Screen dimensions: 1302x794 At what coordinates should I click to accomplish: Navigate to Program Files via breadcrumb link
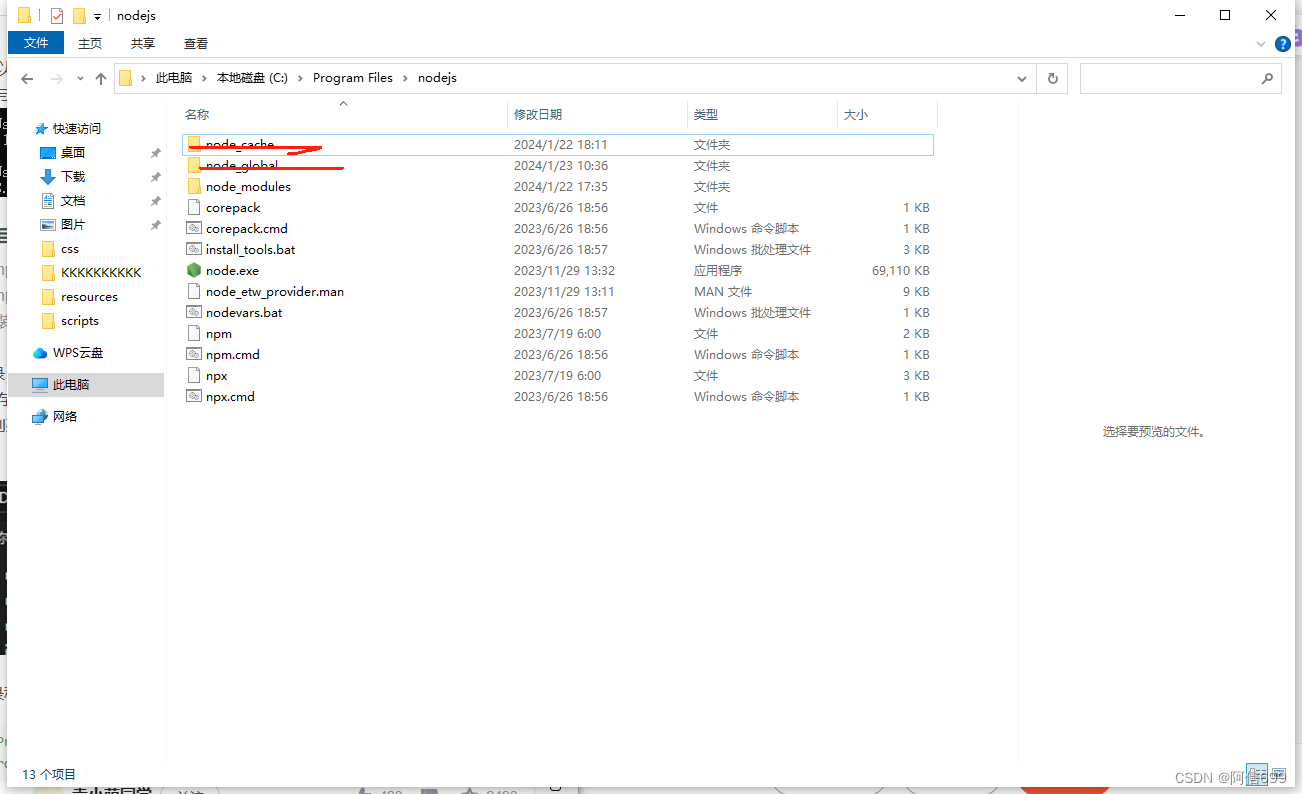[352, 77]
